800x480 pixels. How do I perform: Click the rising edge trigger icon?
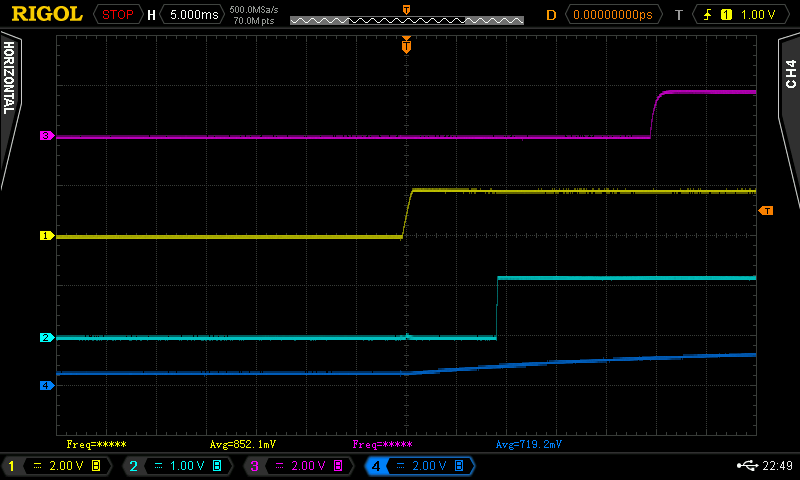pyautogui.click(x=708, y=15)
